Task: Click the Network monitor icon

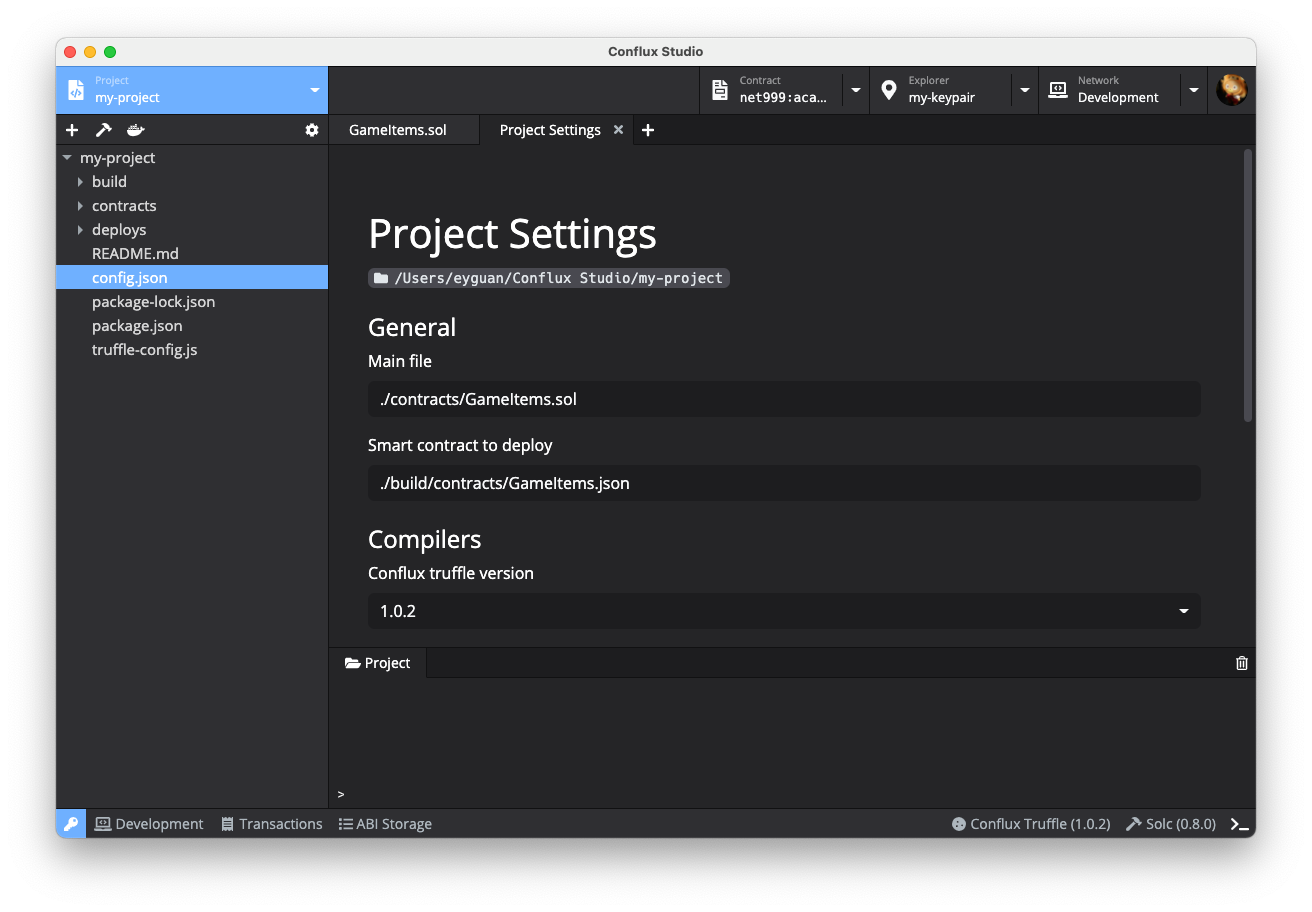Action: pos(1058,90)
